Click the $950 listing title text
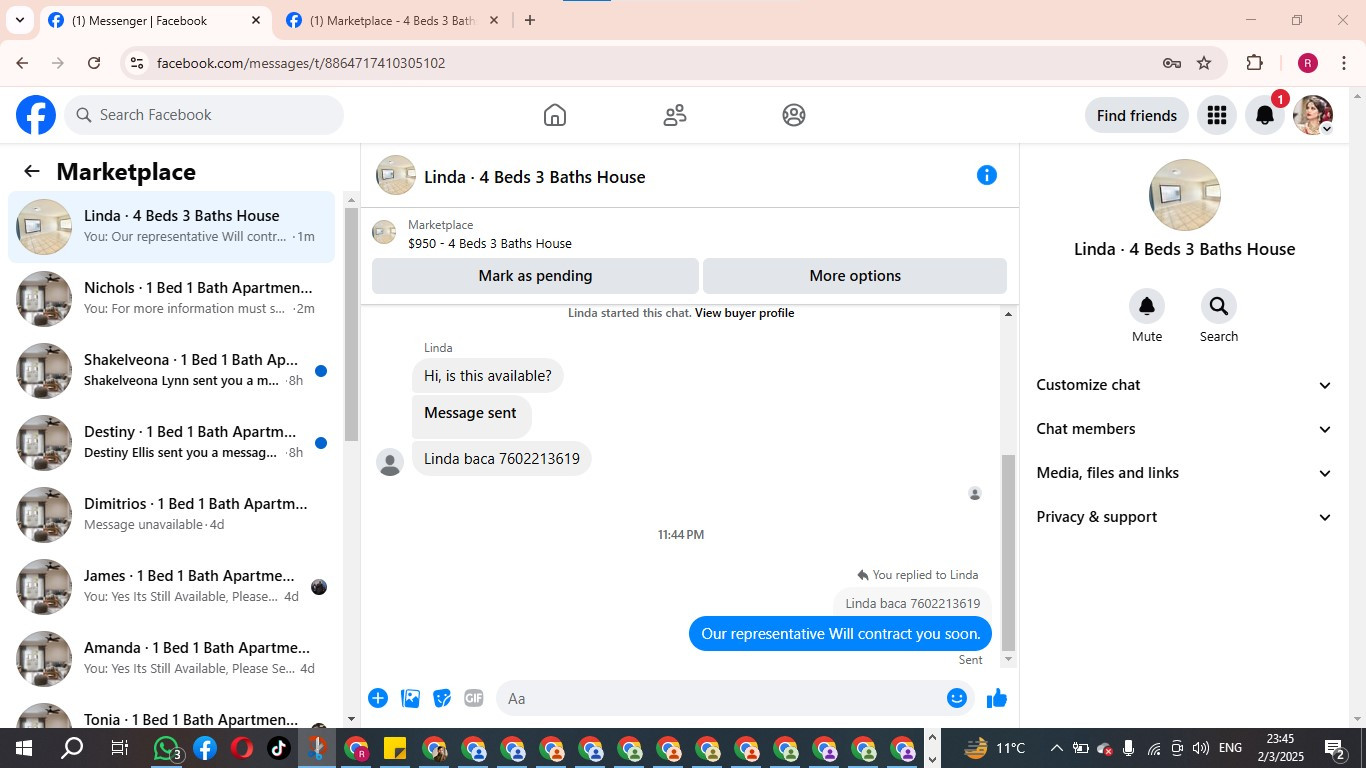This screenshot has width=1366, height=768. click(x=490, y=243)
